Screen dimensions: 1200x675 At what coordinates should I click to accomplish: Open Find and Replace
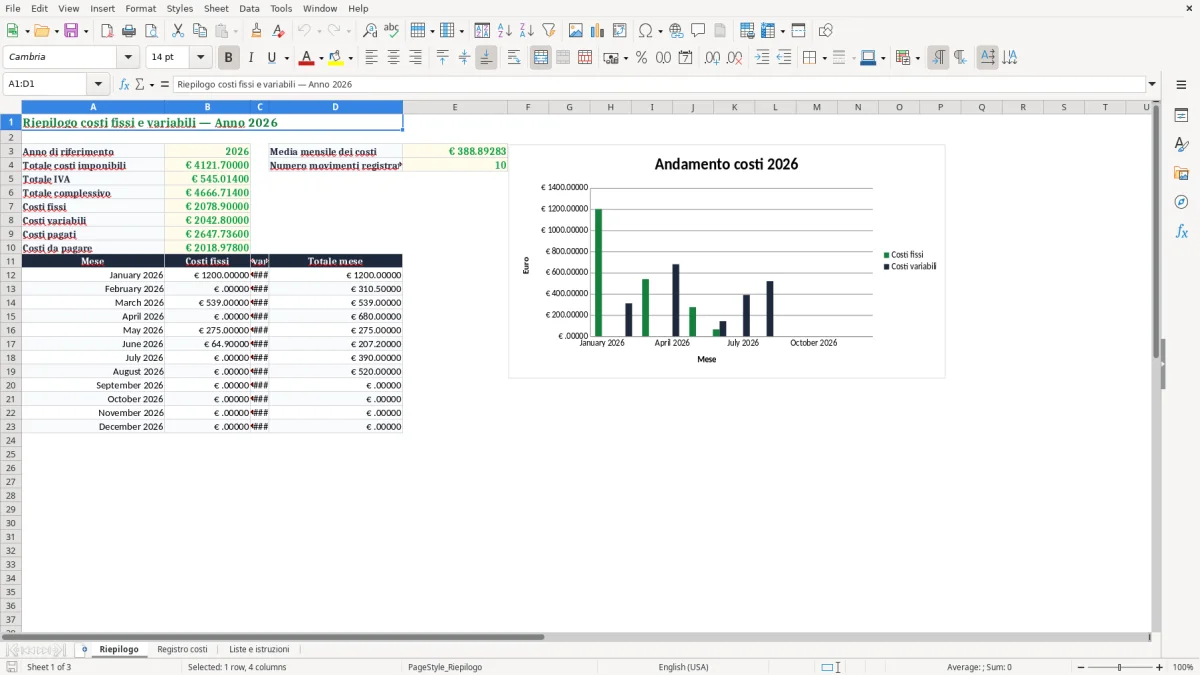[x=370, y=31]
